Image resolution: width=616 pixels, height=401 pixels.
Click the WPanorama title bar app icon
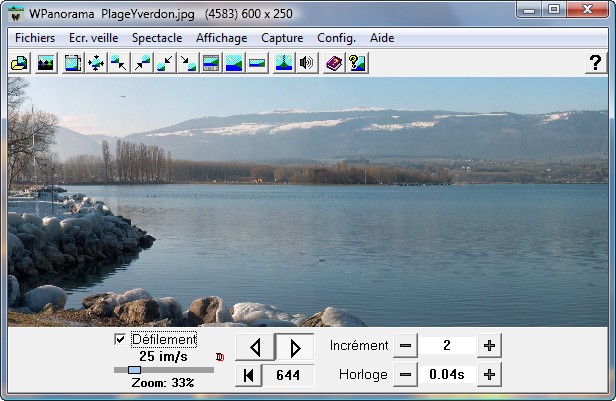pyautogui.click(x=15, y=14)
